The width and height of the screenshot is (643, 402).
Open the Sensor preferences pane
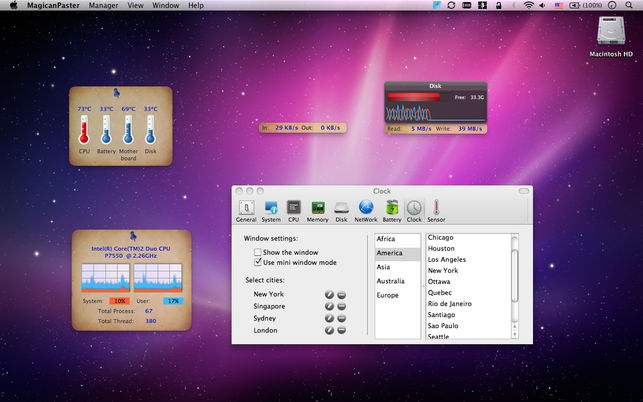[436, 211]
